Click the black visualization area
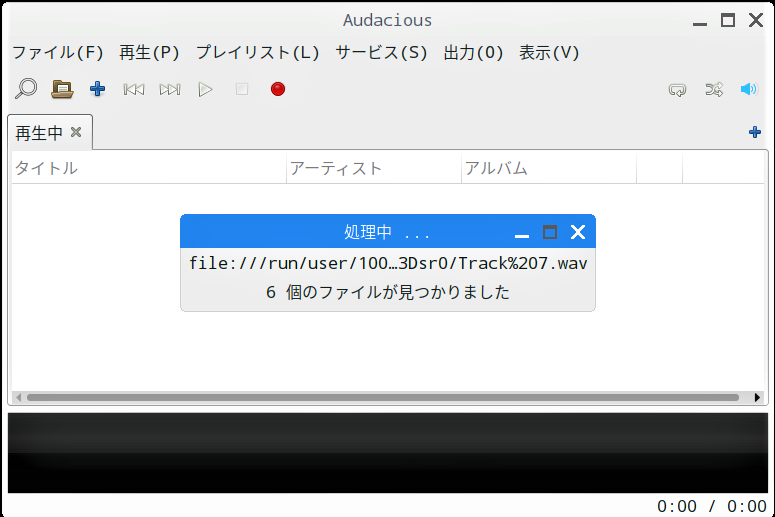The width and height of the screenshot is (775, 517). [x=388, y=453]
